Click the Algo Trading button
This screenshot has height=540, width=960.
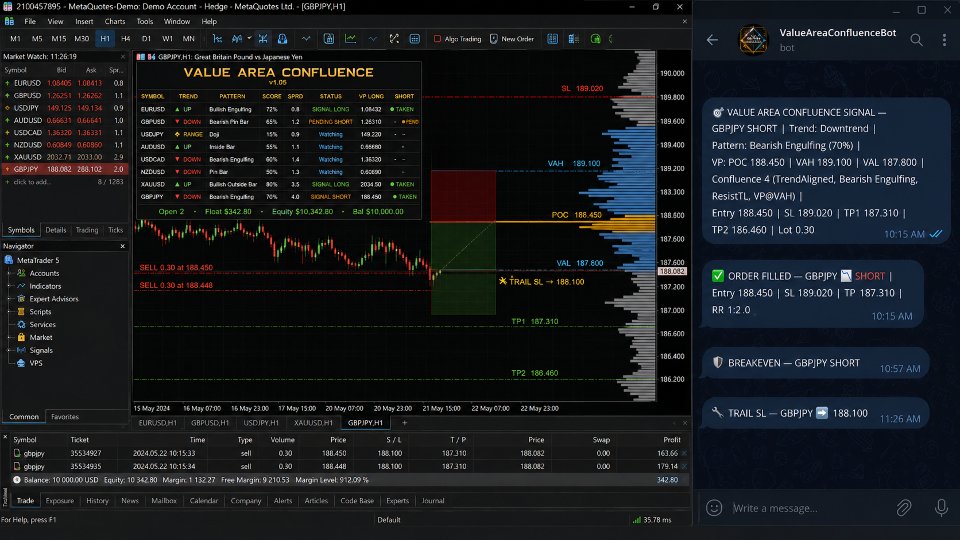pos(457,39)
